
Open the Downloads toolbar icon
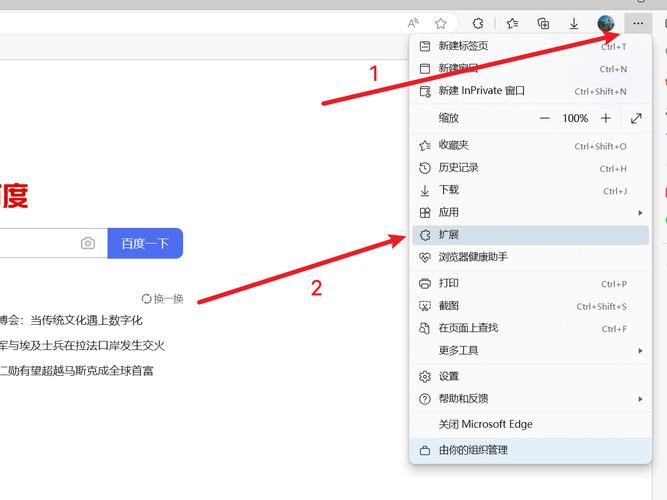pyautogui.click(x=574, y=23)
